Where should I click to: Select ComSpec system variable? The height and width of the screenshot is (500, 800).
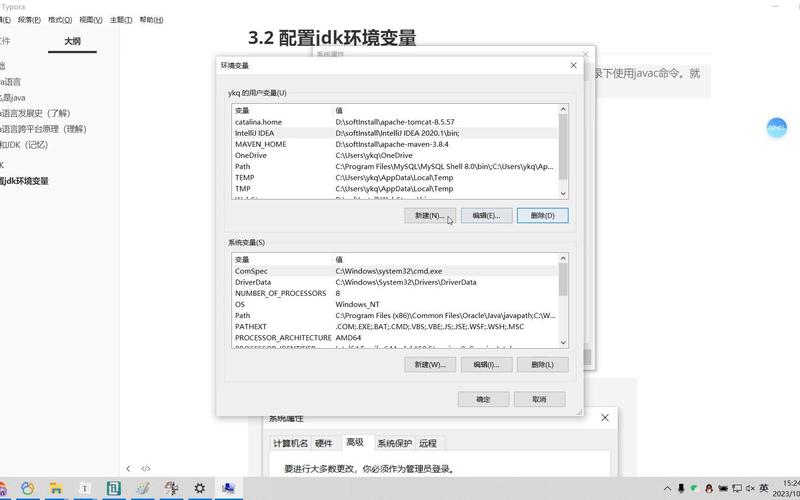click(x=395, y=271)
